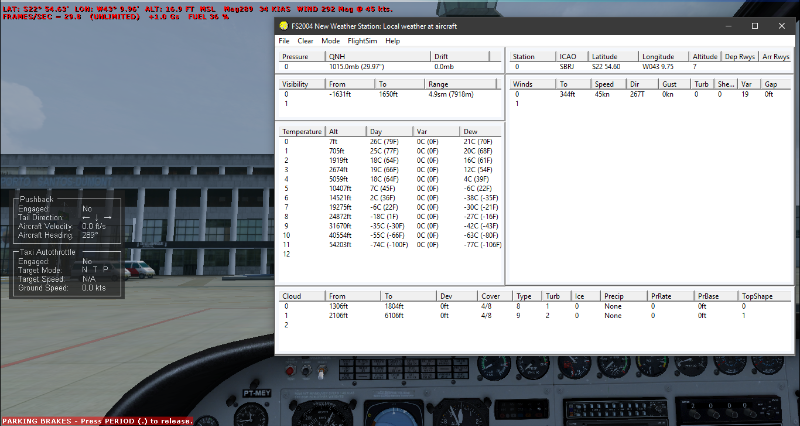Viewport: 800px width, 426px height.
Task: Select temperature row with altitude 54203ft
Action: (390, 245)
